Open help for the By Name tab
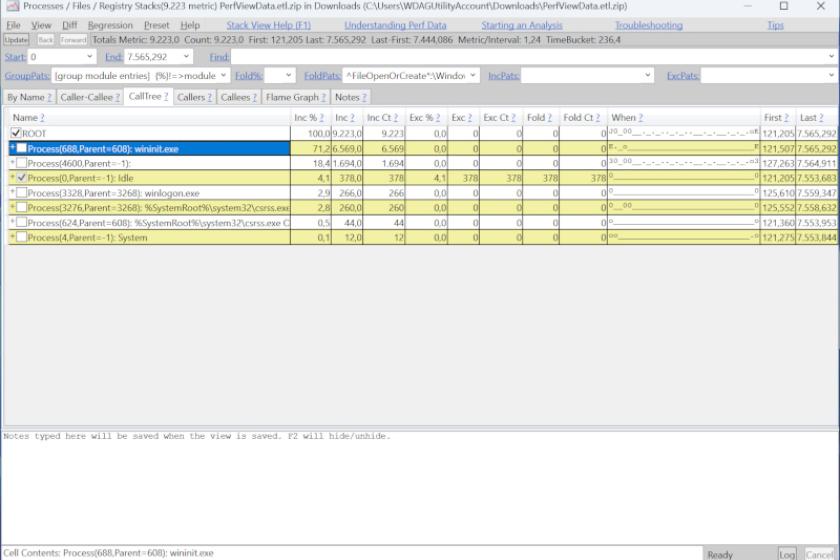Screen dimensions: 840x560 (x=50, y=98)
